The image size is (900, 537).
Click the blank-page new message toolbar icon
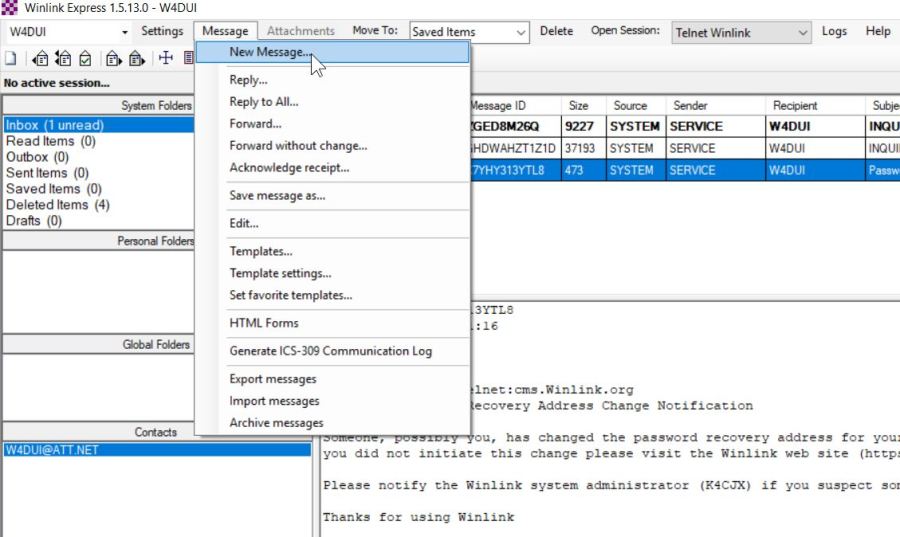click(x=10, y=58)
